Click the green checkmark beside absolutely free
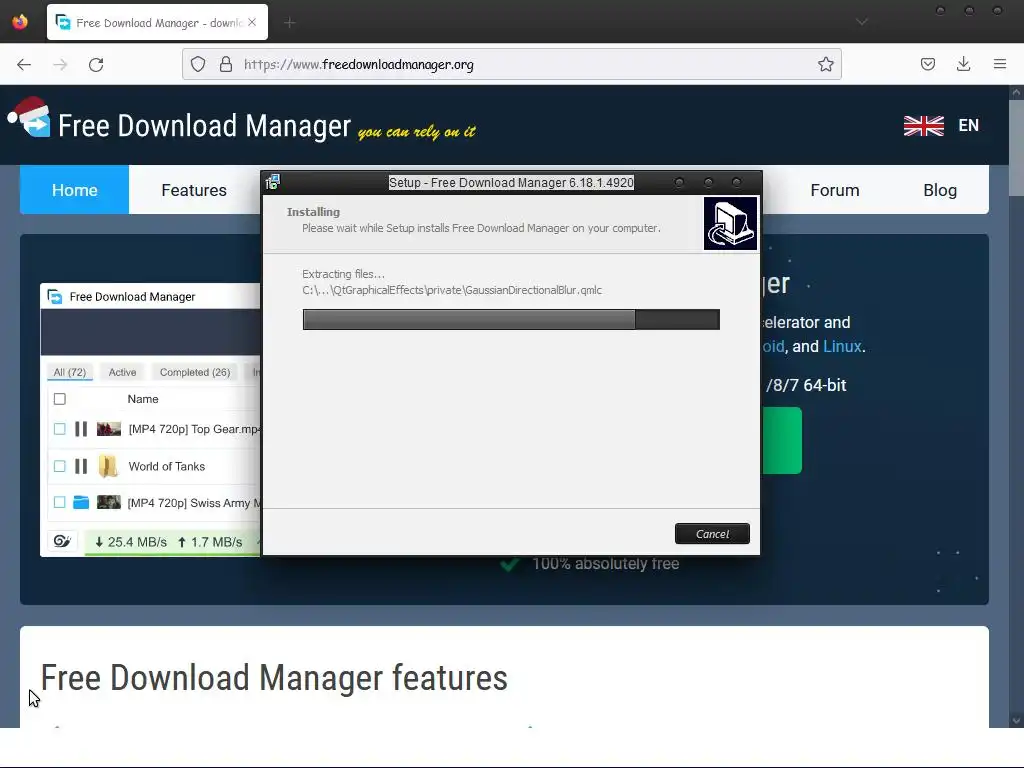The image size is (1024, 768). pyautogui.click(x=510, y=564)
